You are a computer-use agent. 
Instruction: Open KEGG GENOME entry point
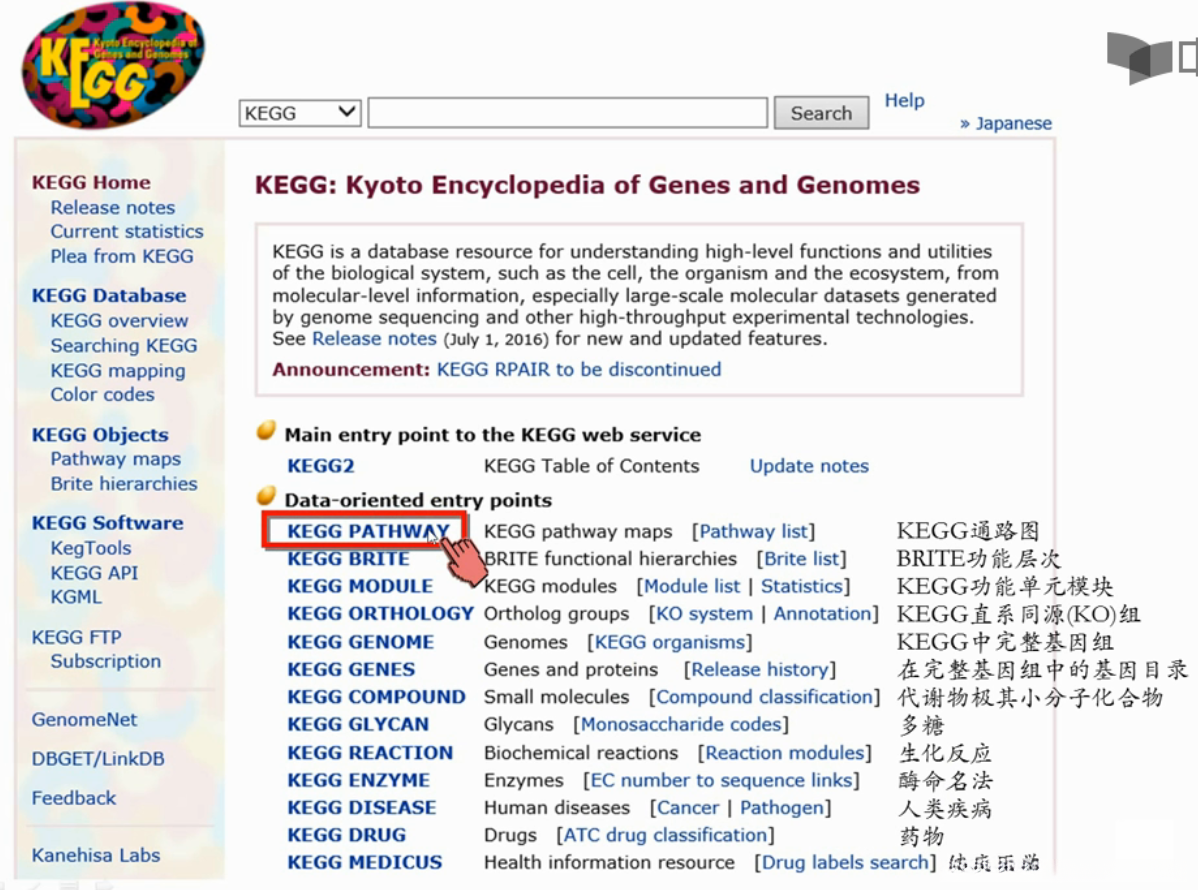pyautogui.click(x=361, y=642)
